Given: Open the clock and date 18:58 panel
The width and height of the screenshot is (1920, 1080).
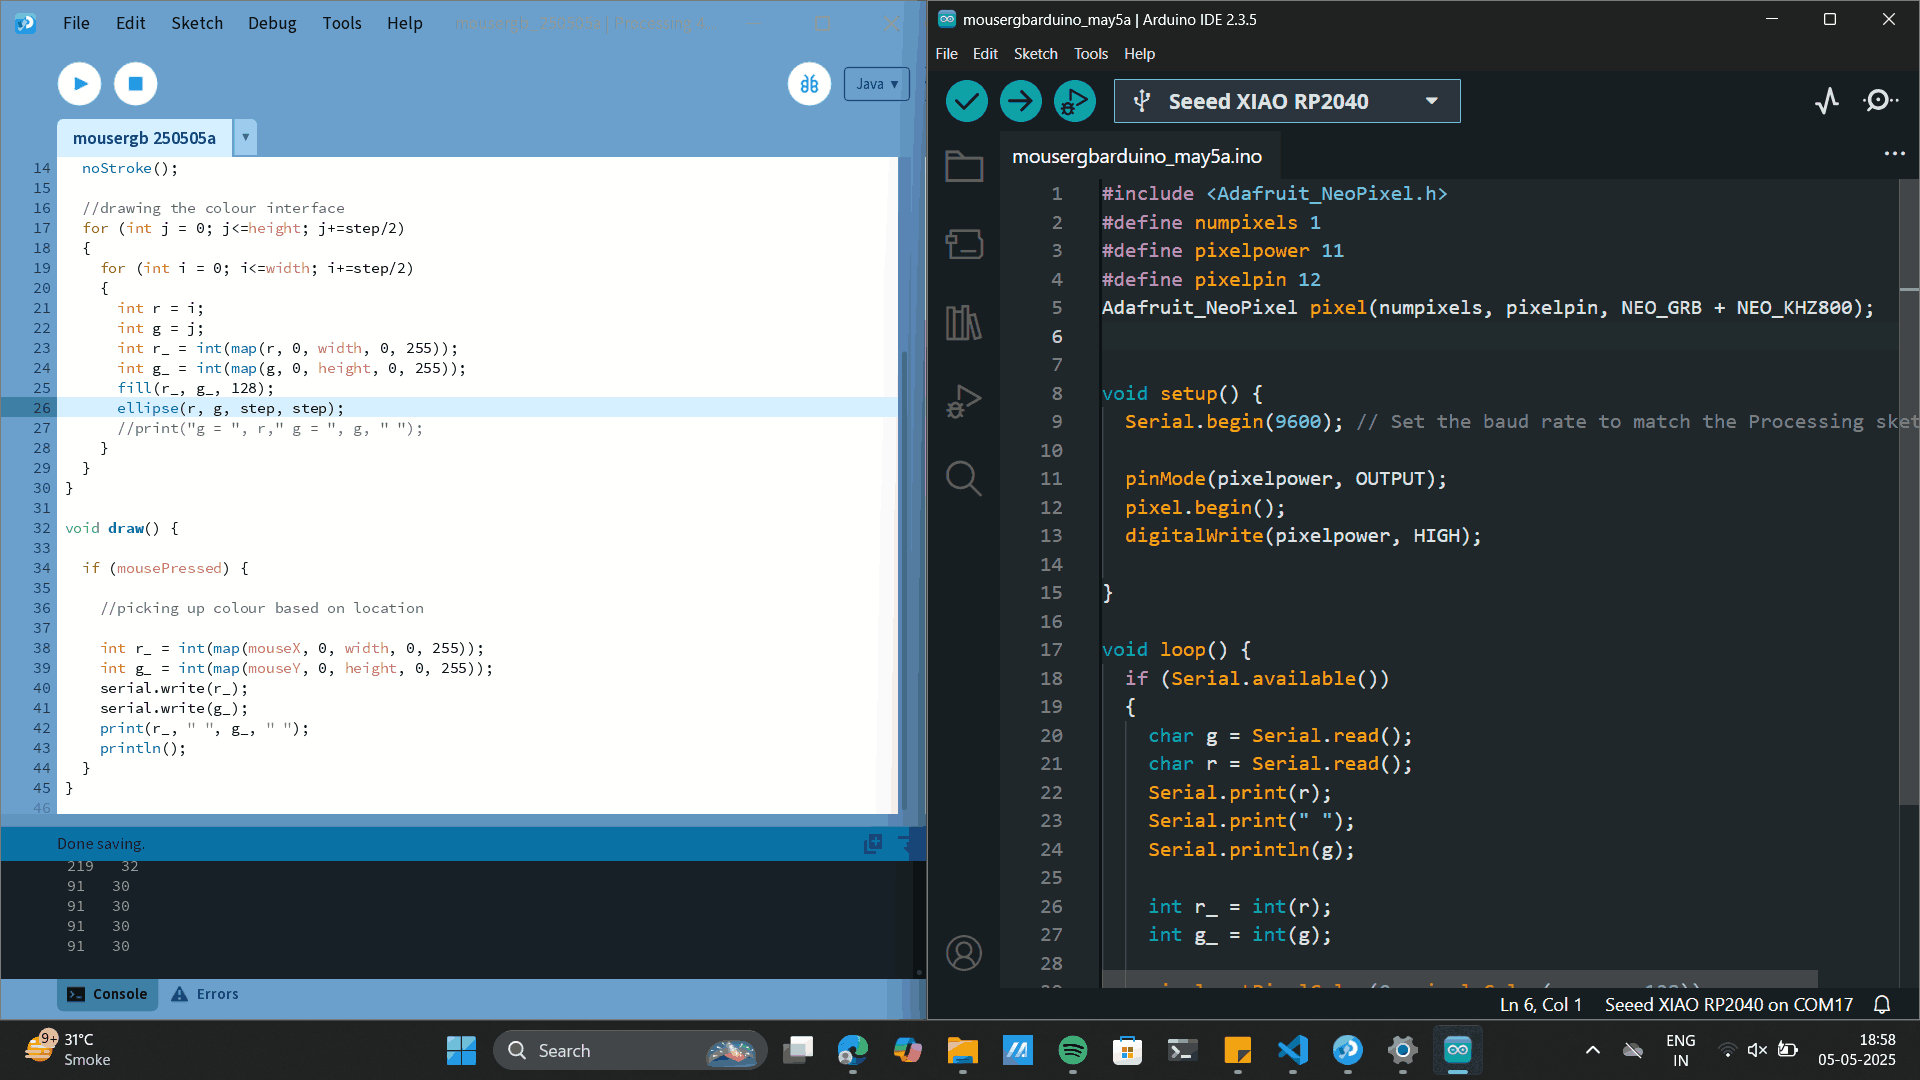Looking at the screenshot, I should pyautogui.click(x=1856, y=1051).
